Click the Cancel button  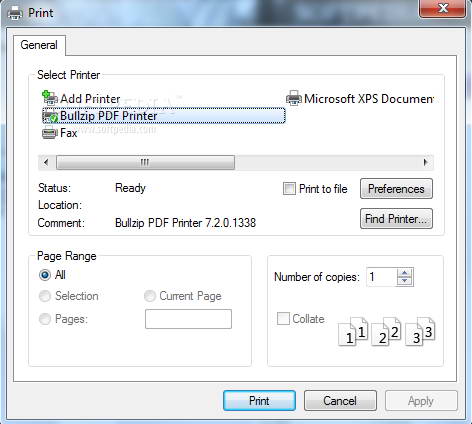pos(340,400)
